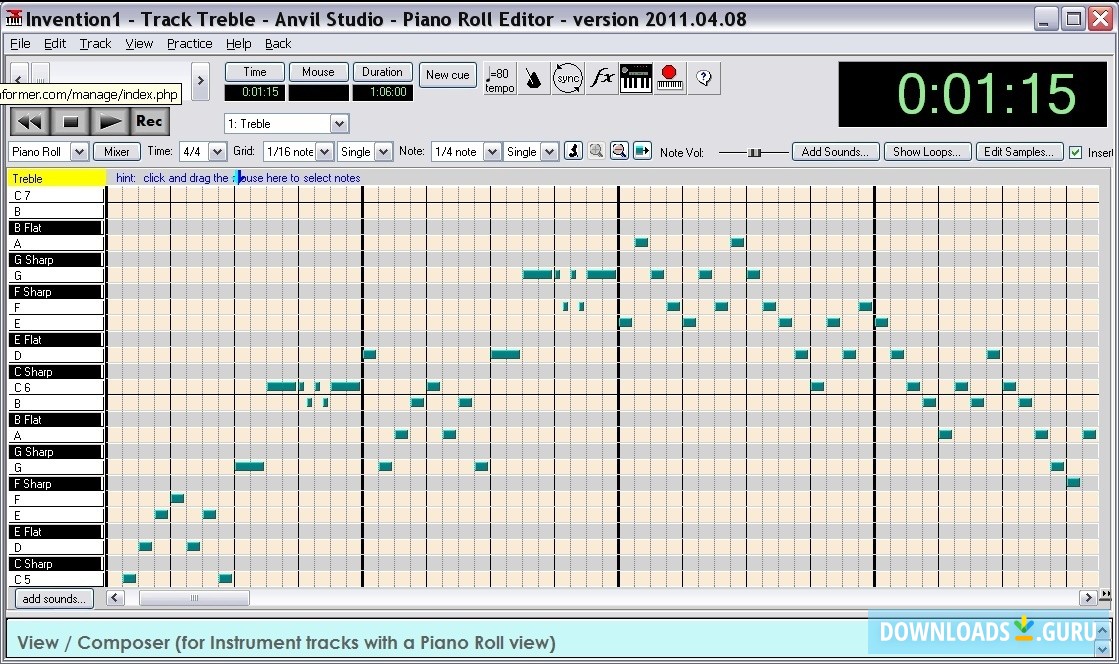
Task: Open the View menu
Action: (x=139, y=44)
